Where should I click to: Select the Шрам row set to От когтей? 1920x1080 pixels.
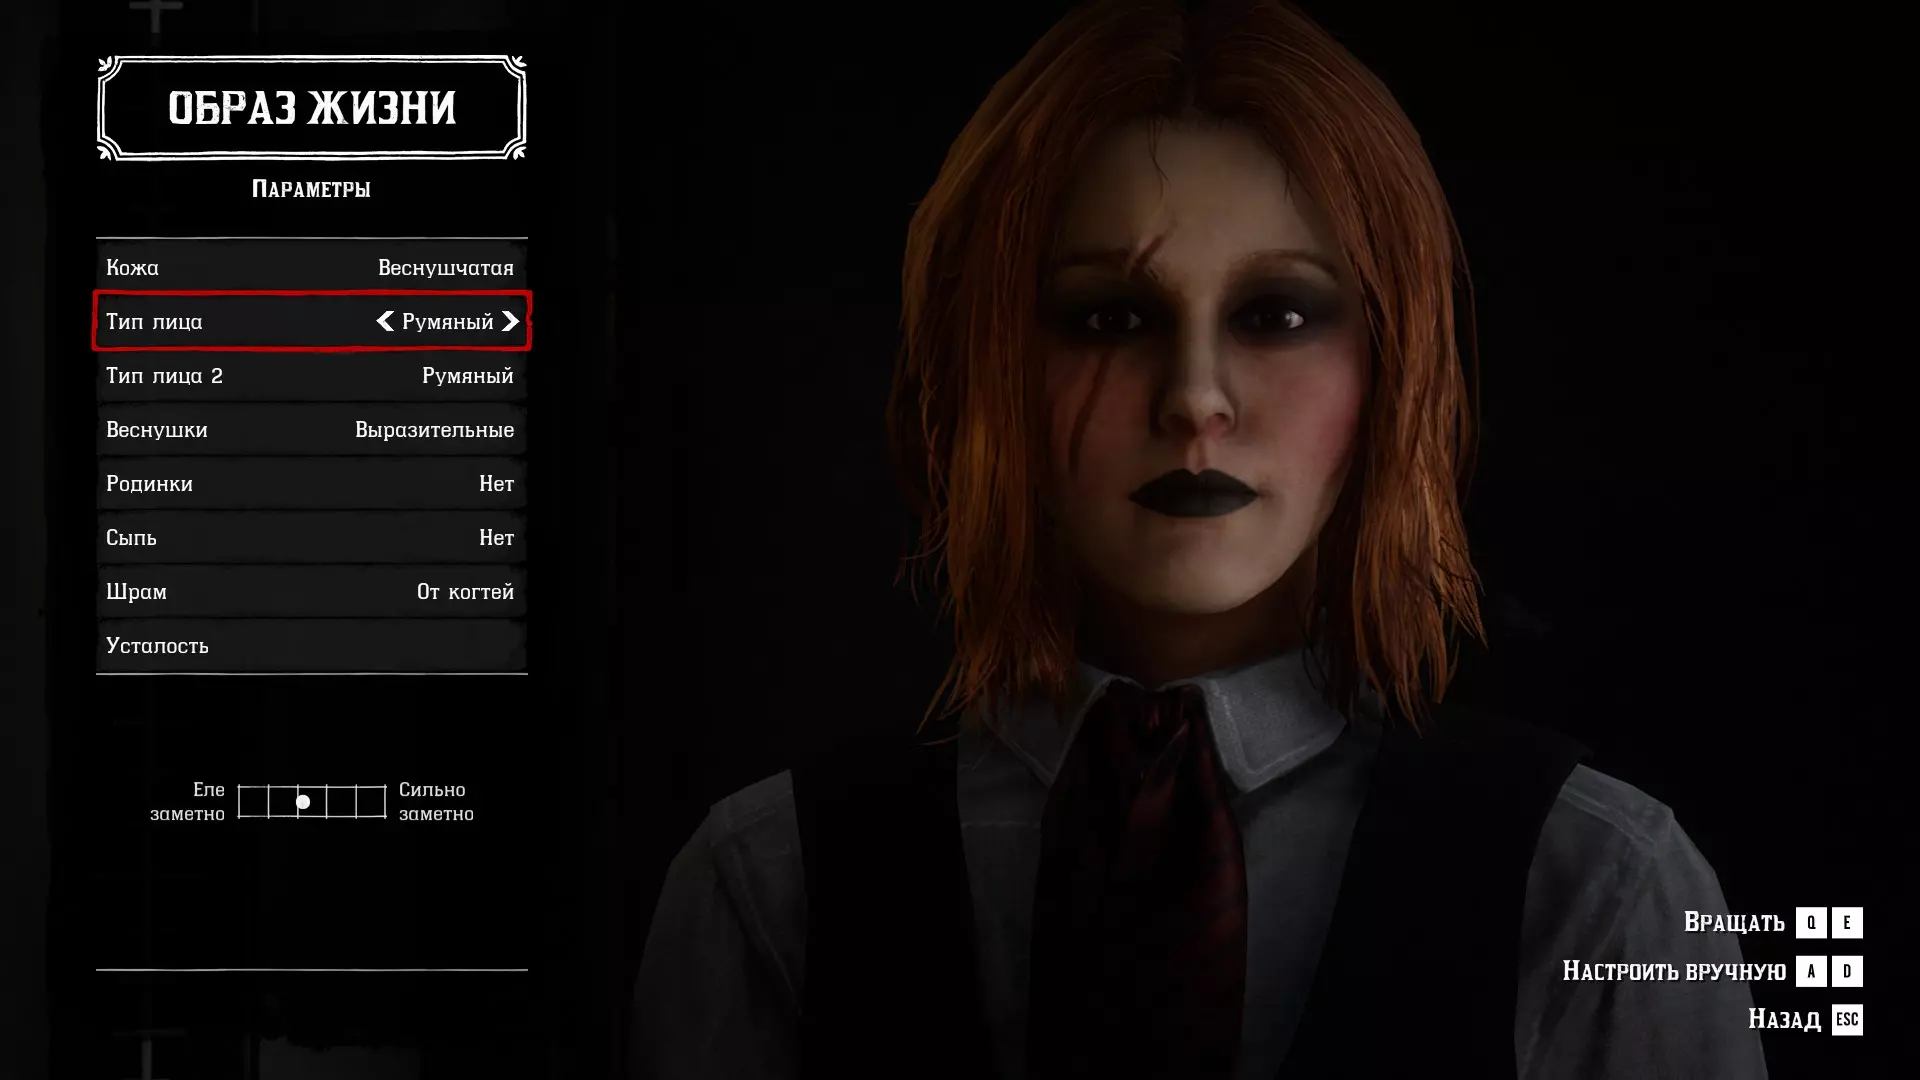(311, 591)
